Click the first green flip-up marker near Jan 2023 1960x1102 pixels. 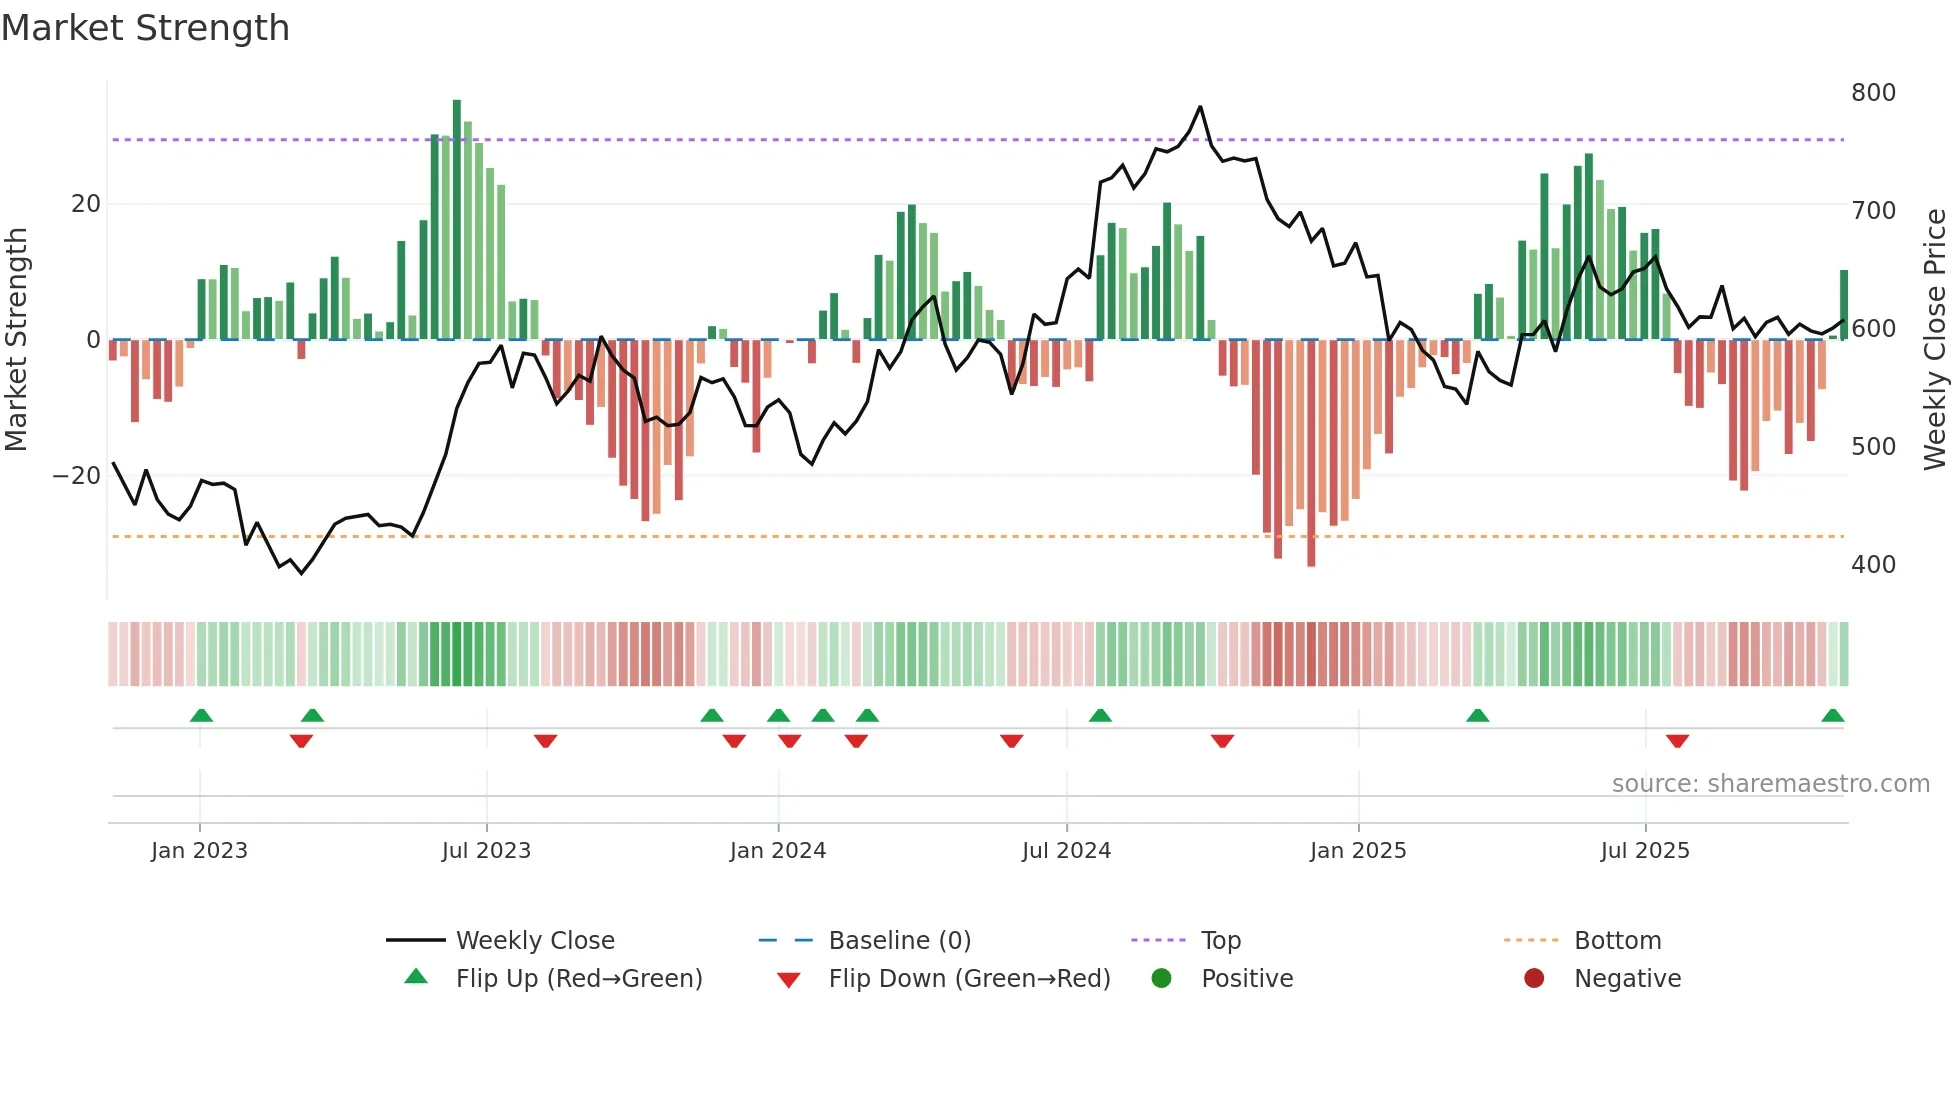201,716
